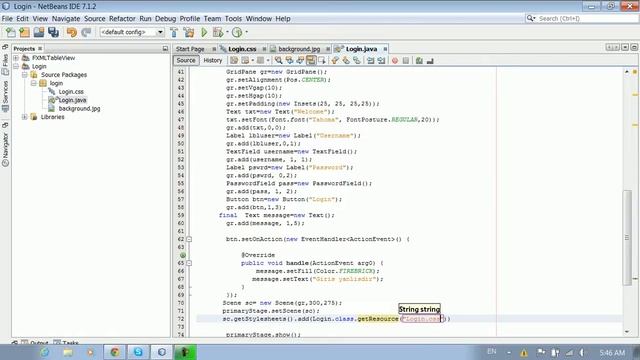
Task: Open the Navigator side panel
Action: 5,149
